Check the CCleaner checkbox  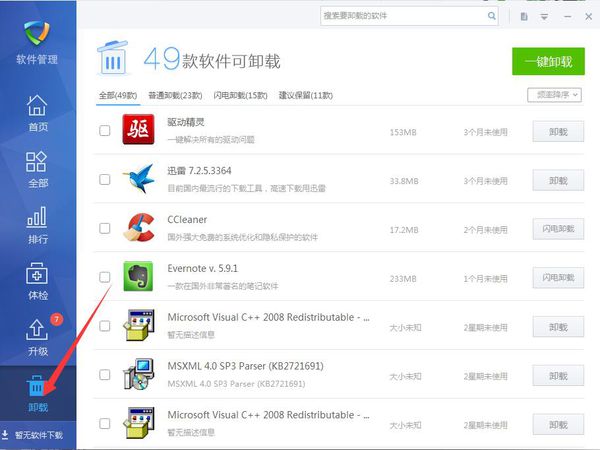[x=104, y=228]
